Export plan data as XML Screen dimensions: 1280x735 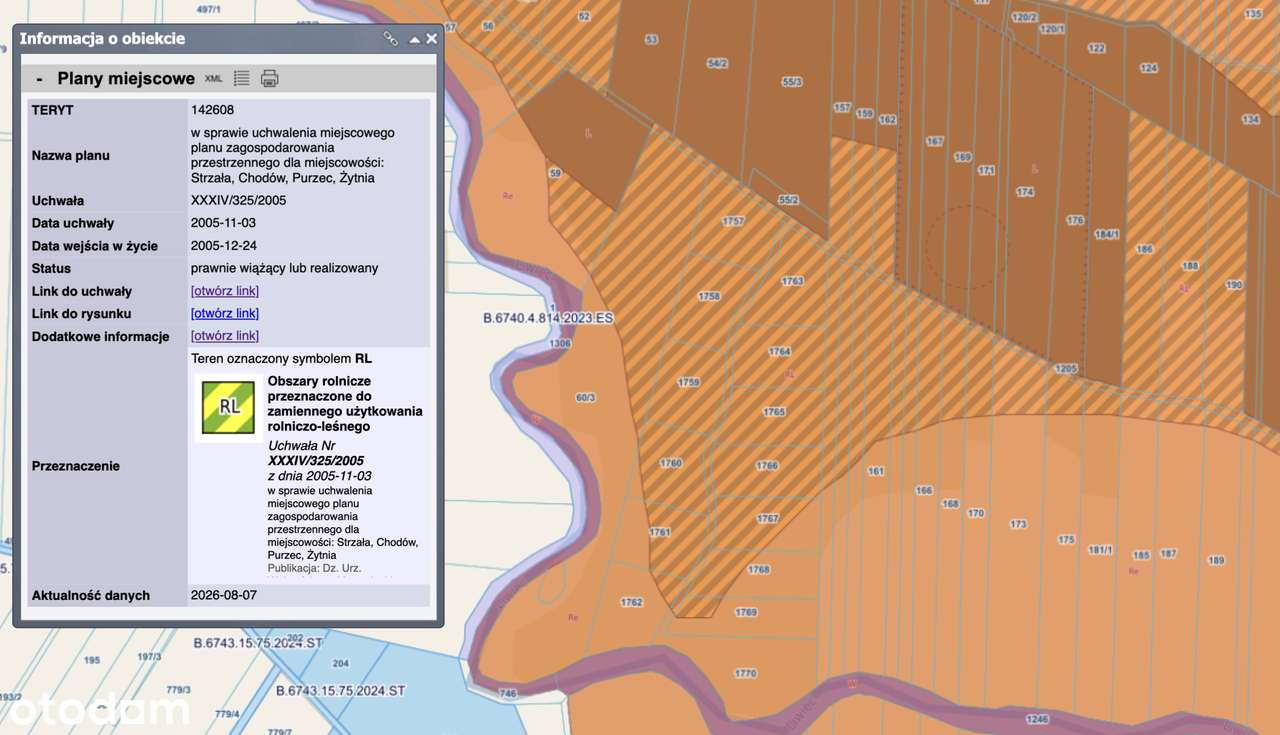[214, 78]
